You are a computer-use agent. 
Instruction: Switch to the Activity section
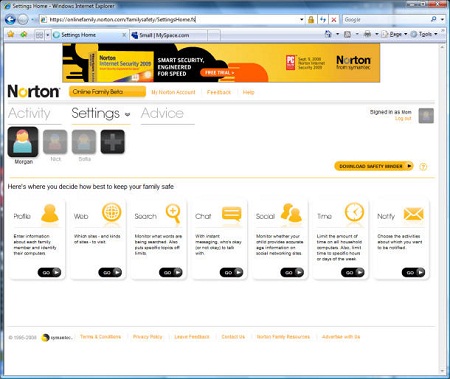pyautogui.click(x=29, y=113)
